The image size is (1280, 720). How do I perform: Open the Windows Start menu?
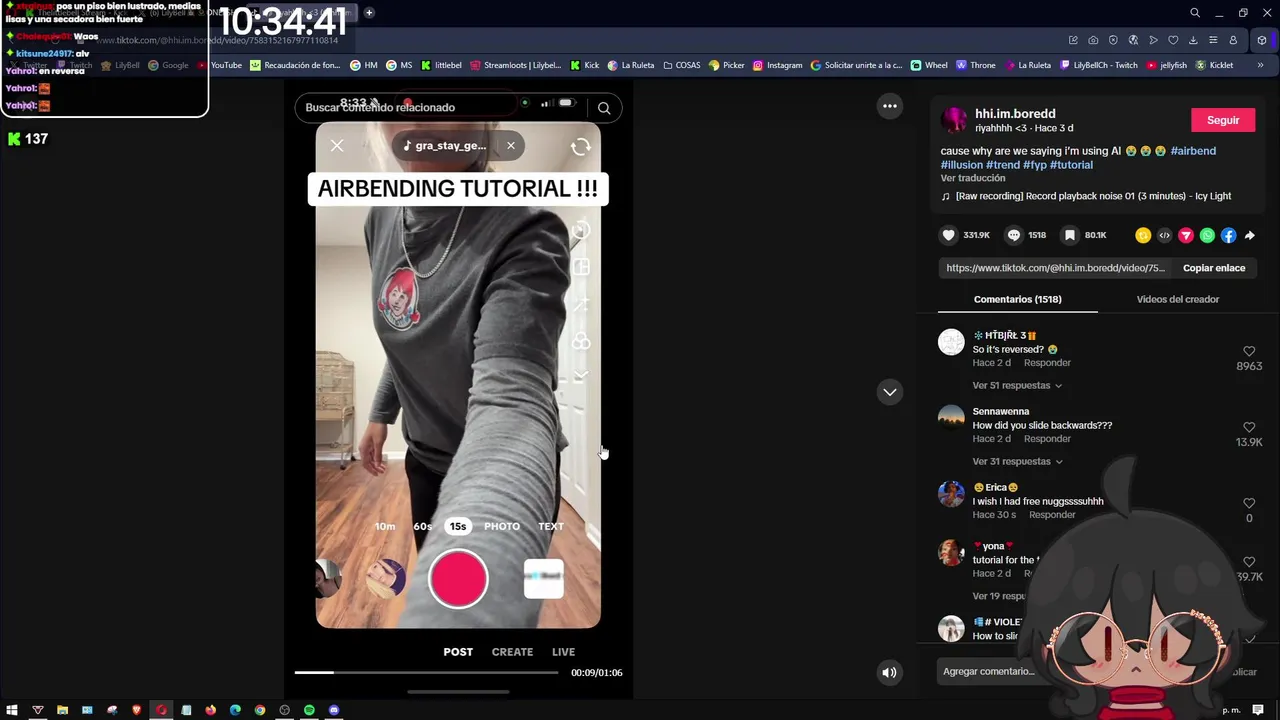[x=13, y=710]
